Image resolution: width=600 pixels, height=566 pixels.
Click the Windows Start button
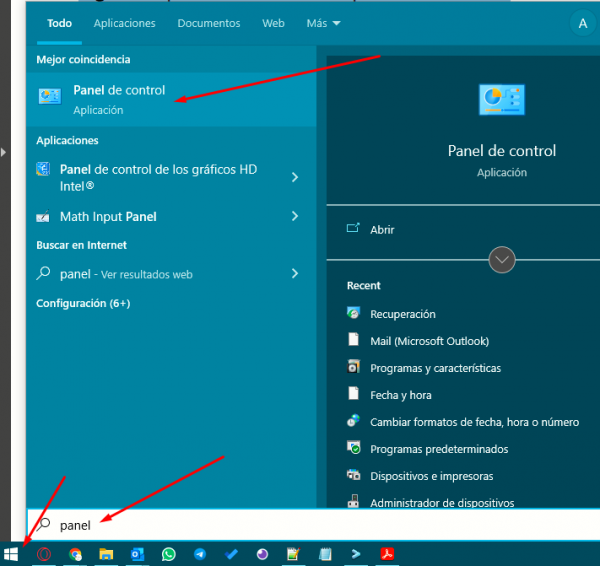click(x=11, y=553)
